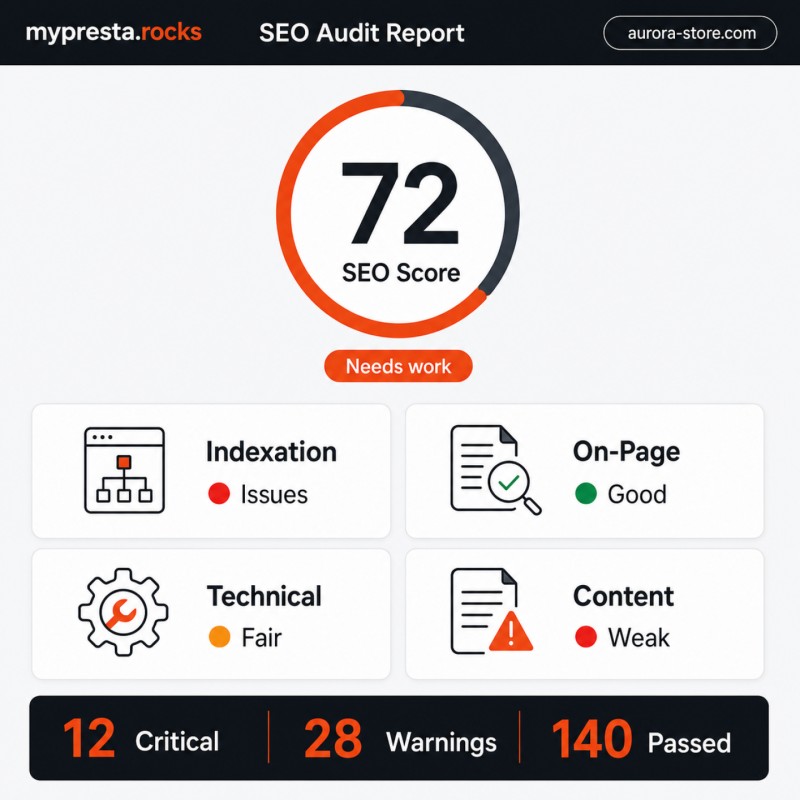This screenshot has width=800, height=800.
Task: Click the Weak status text
Action: pyautogui.click(x=639, y=638)
